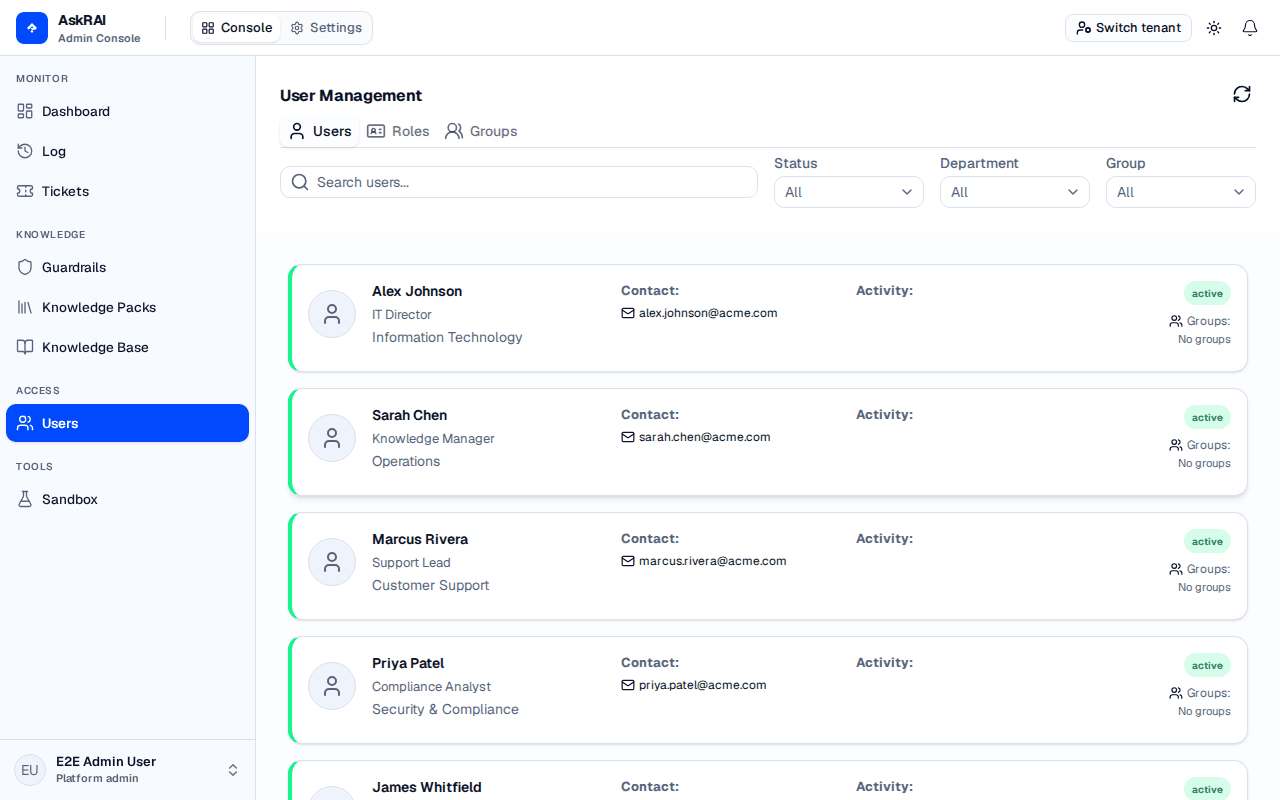Click the mail icon beside marcus.rivera@acme.com
Image resolution: width=1280 pixels, height=800 pixels.
pyautogui.click(x=628, y=561)
